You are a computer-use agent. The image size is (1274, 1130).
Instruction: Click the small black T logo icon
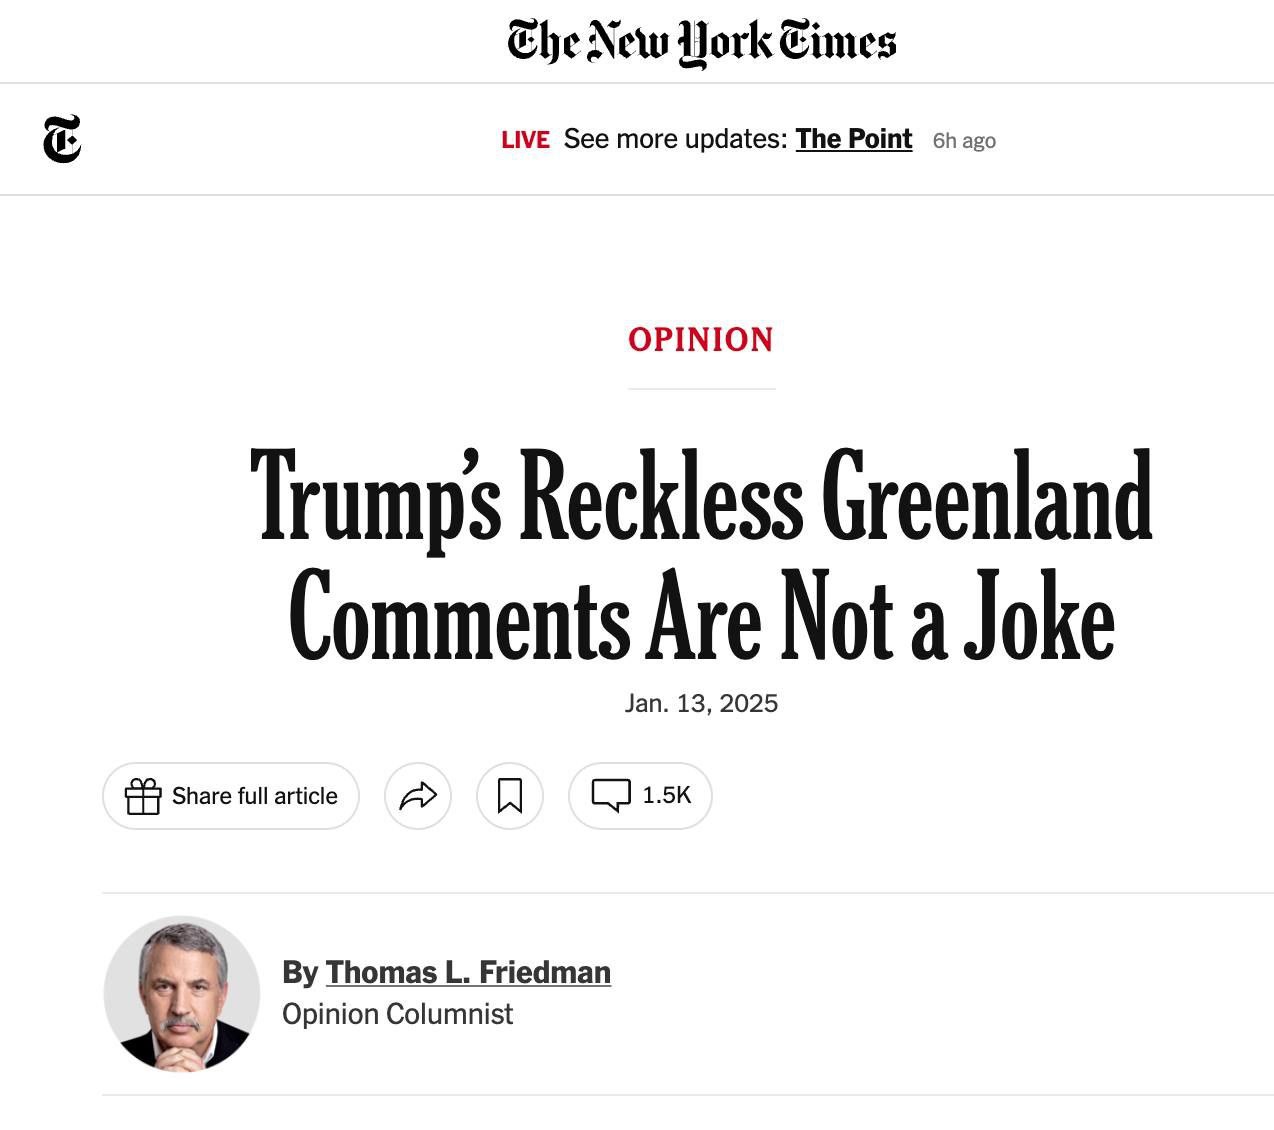(x=62, y=139)
